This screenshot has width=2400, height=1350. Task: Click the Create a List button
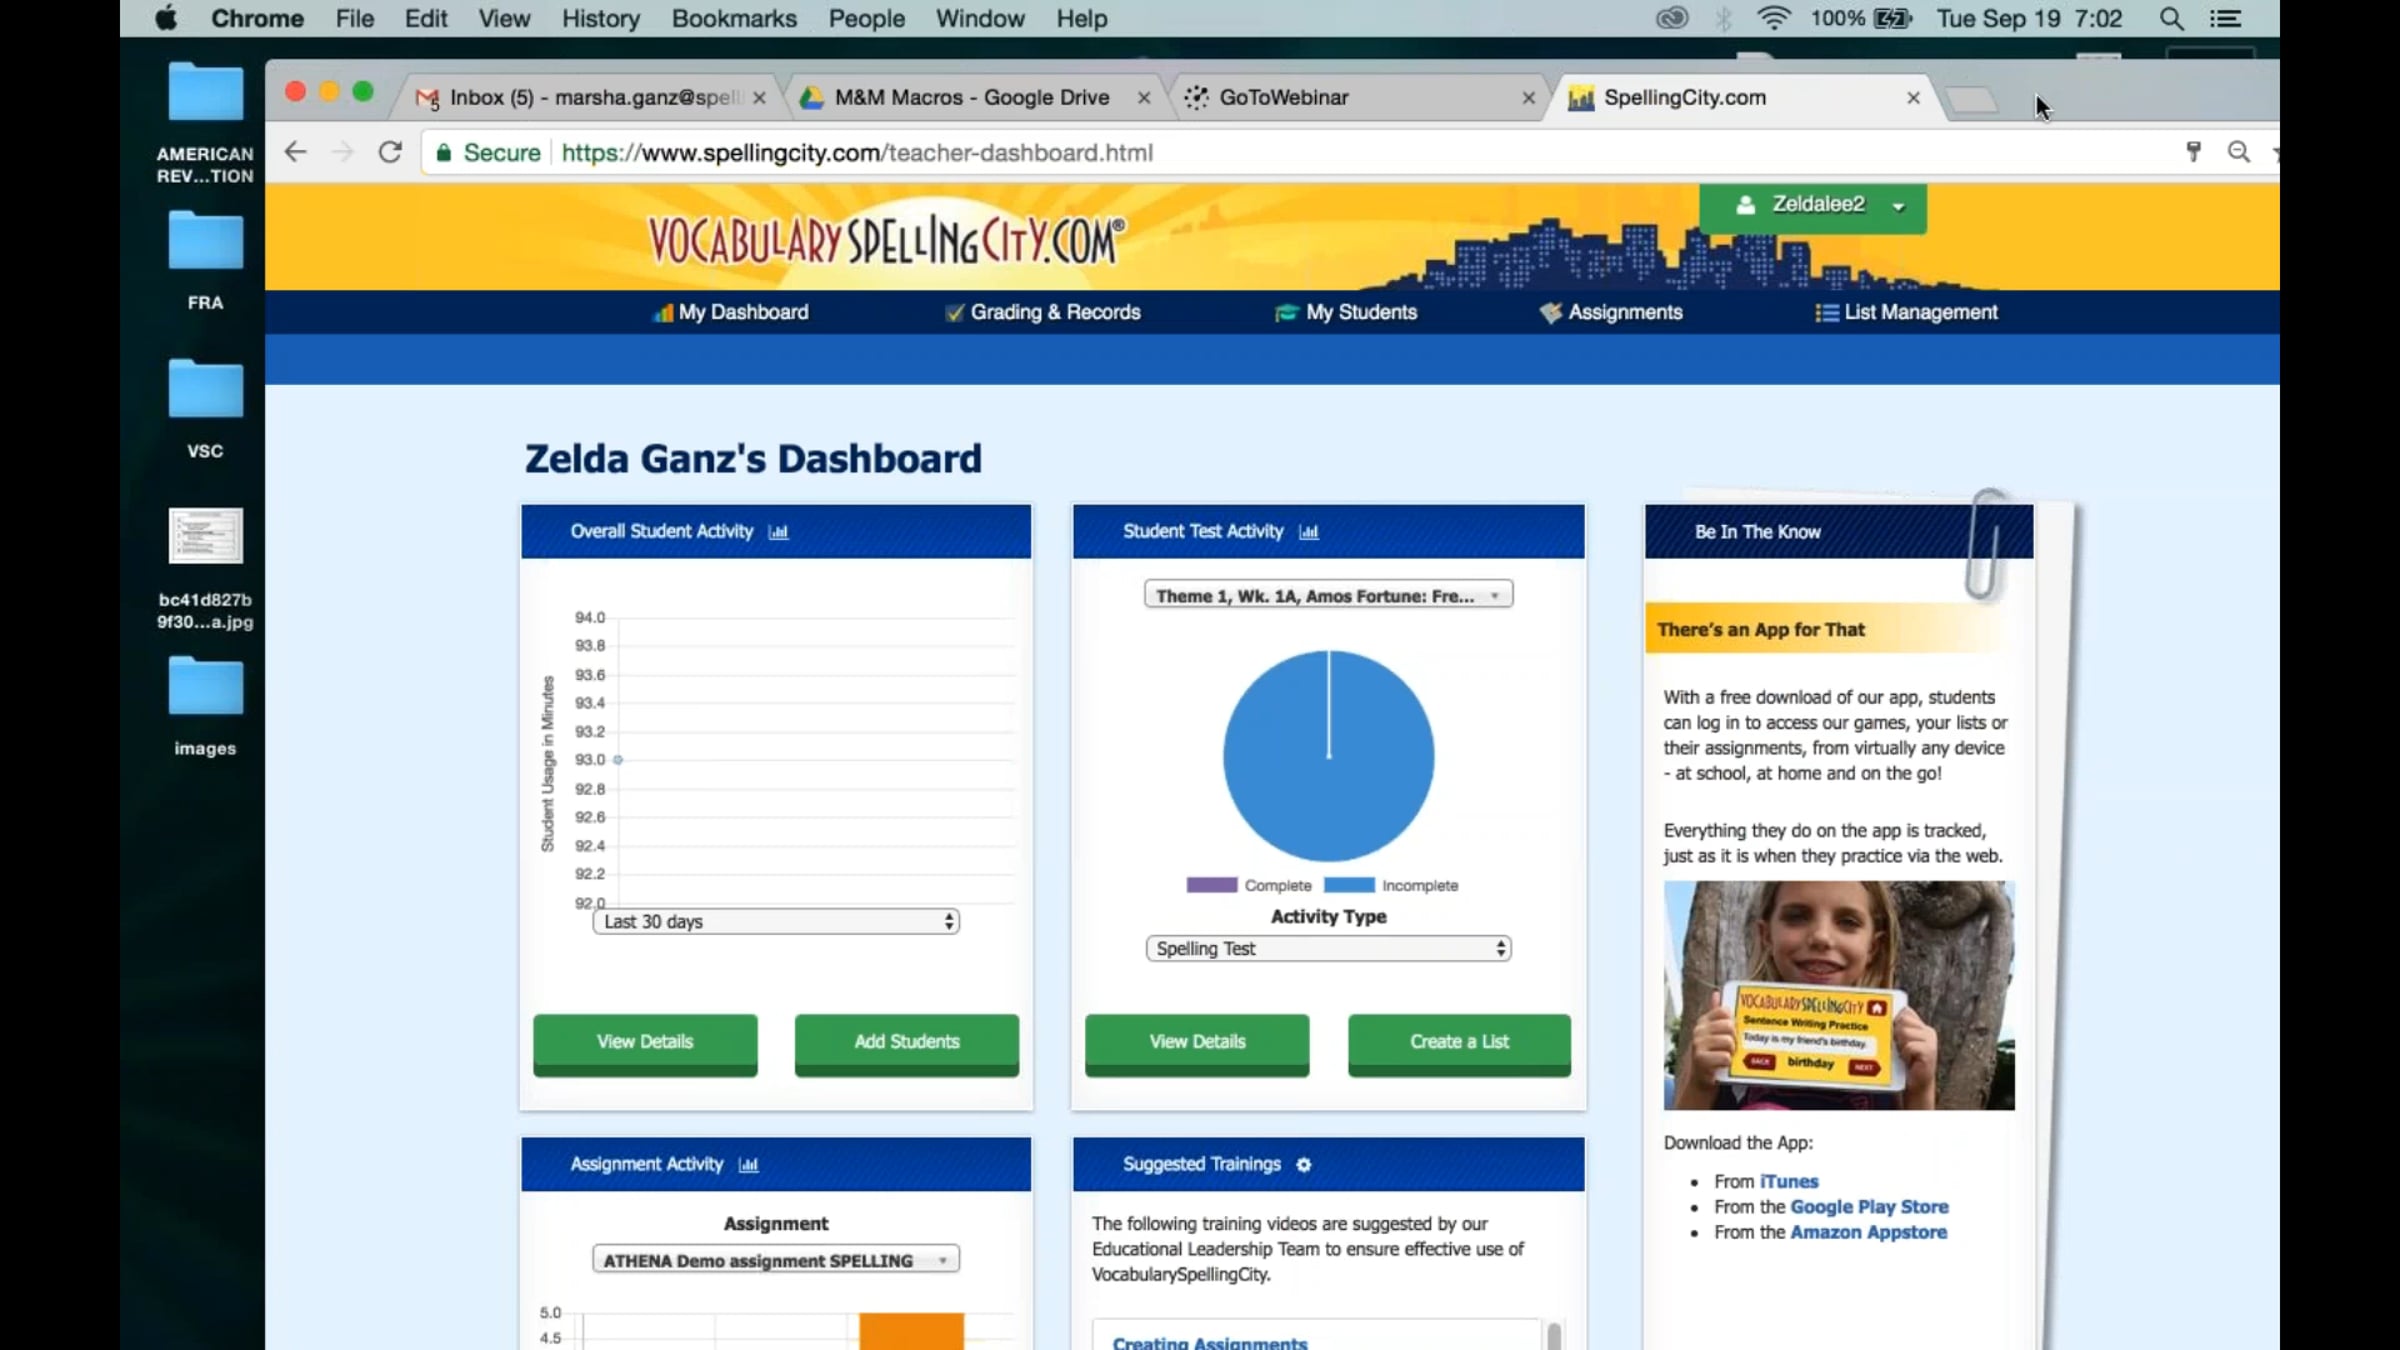[1459, 1043]
